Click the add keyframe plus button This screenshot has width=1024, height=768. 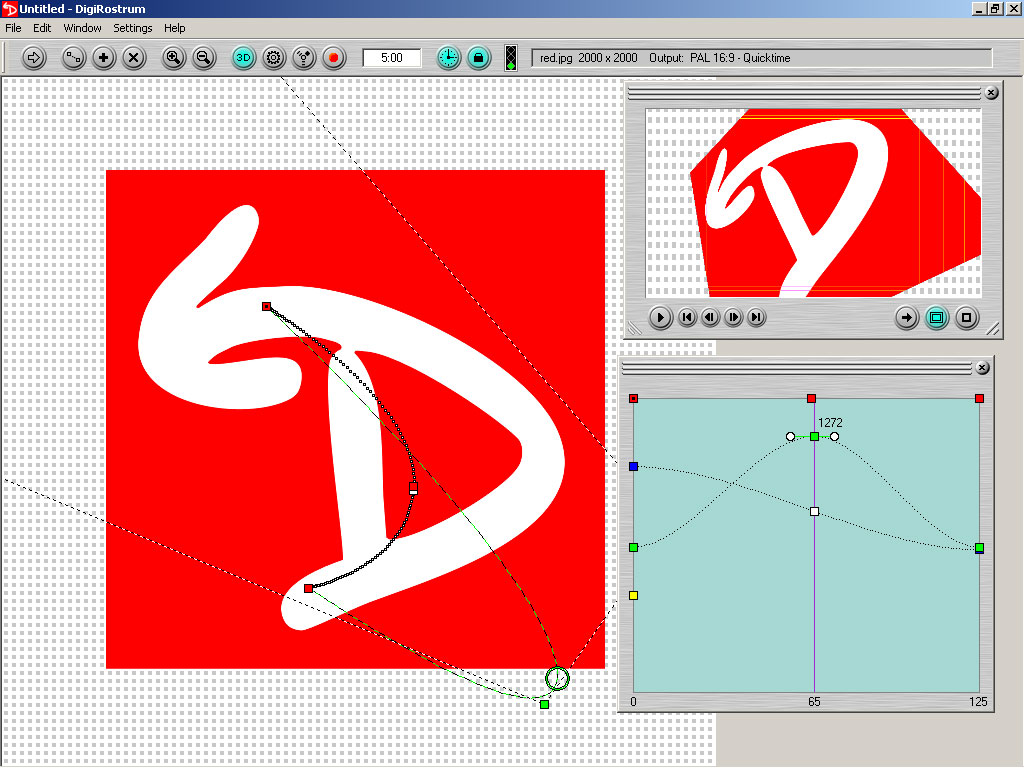(103, 57)
